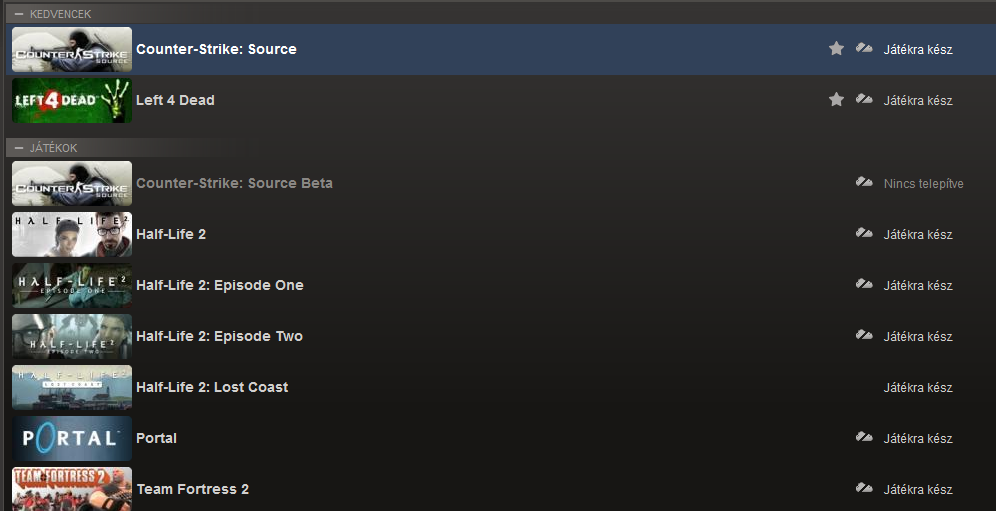Image resolution: width=996 pixels, height=511 pixels.
Task: Click the favorite star for Counter-Strike: Source
Action: click(836, 49)
